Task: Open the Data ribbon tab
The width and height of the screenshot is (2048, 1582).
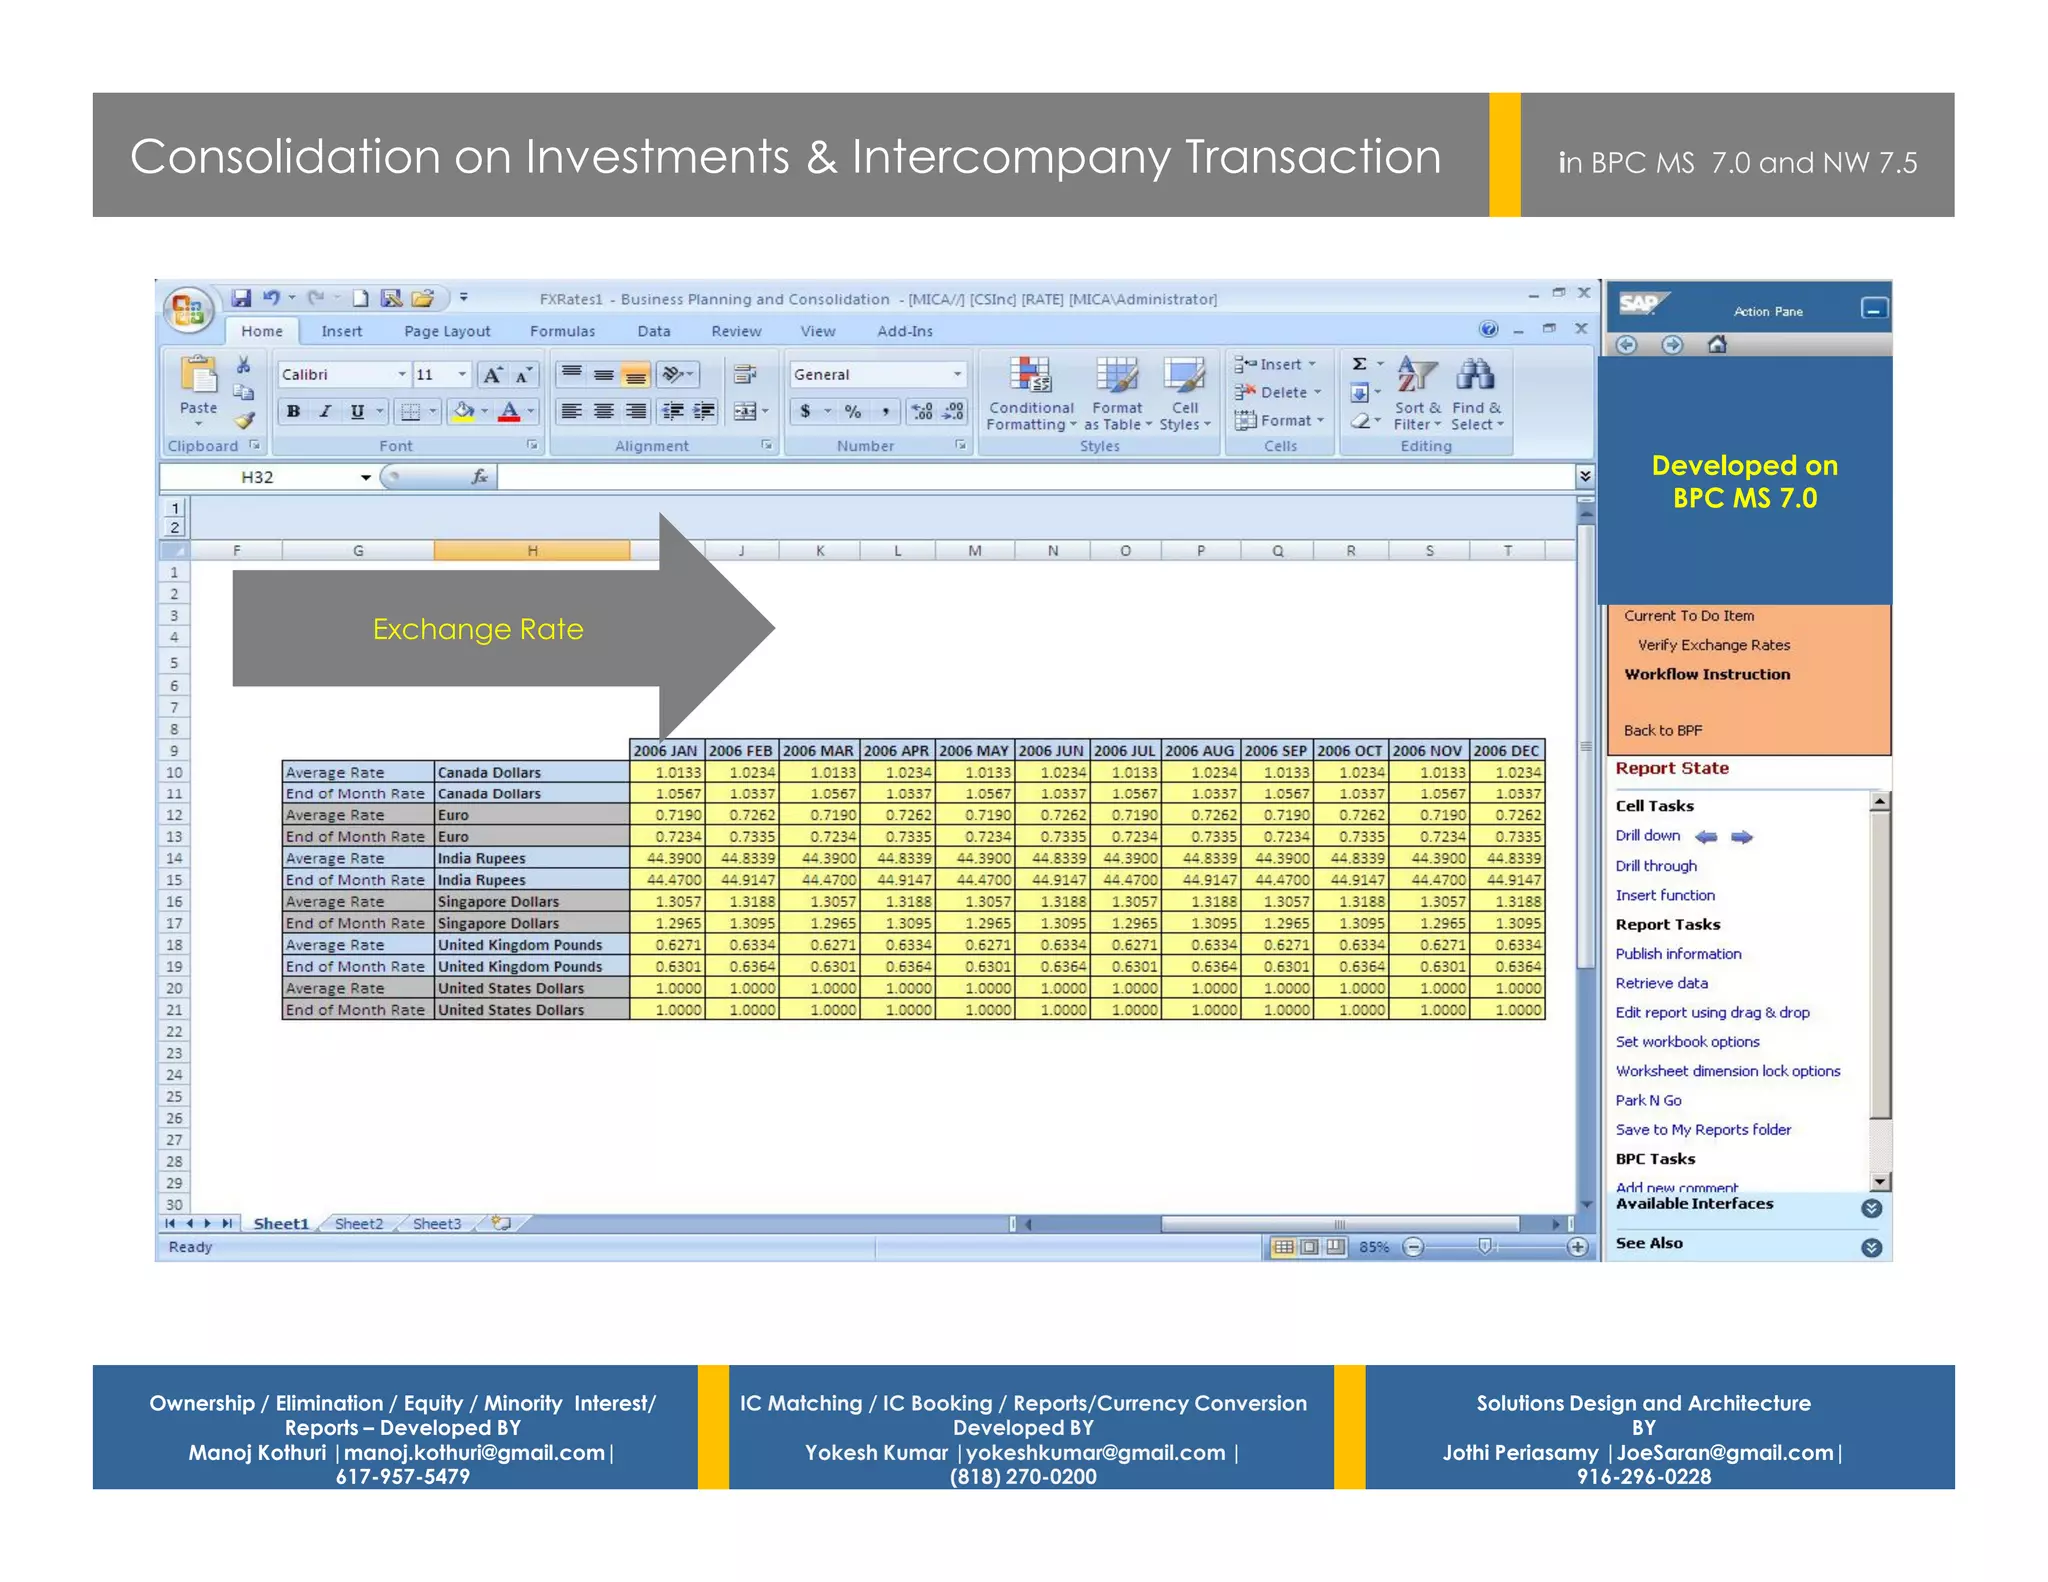Action: click(x=654, y=331)
